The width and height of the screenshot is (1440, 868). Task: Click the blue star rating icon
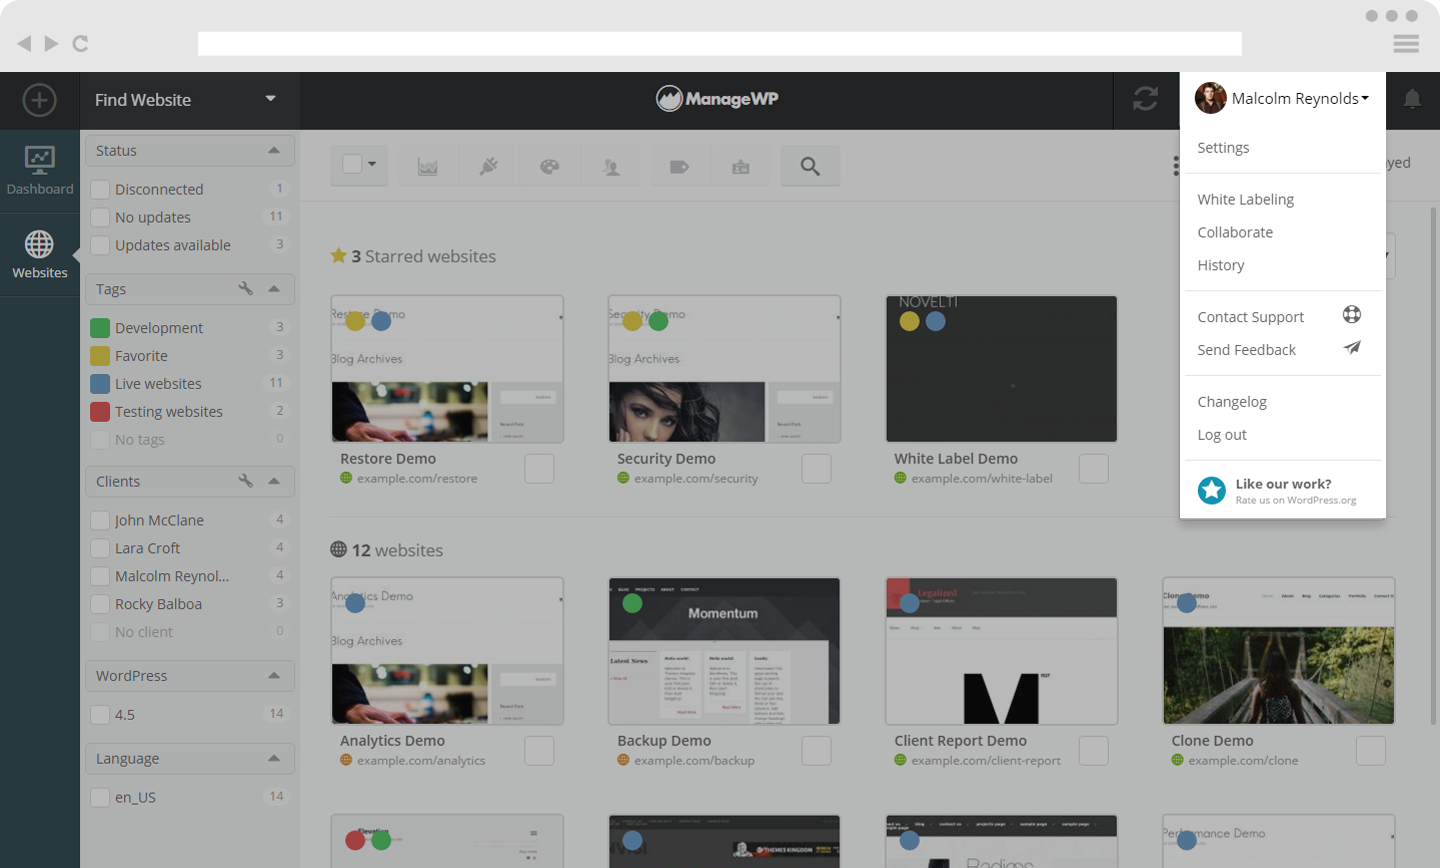point(1212,490)
